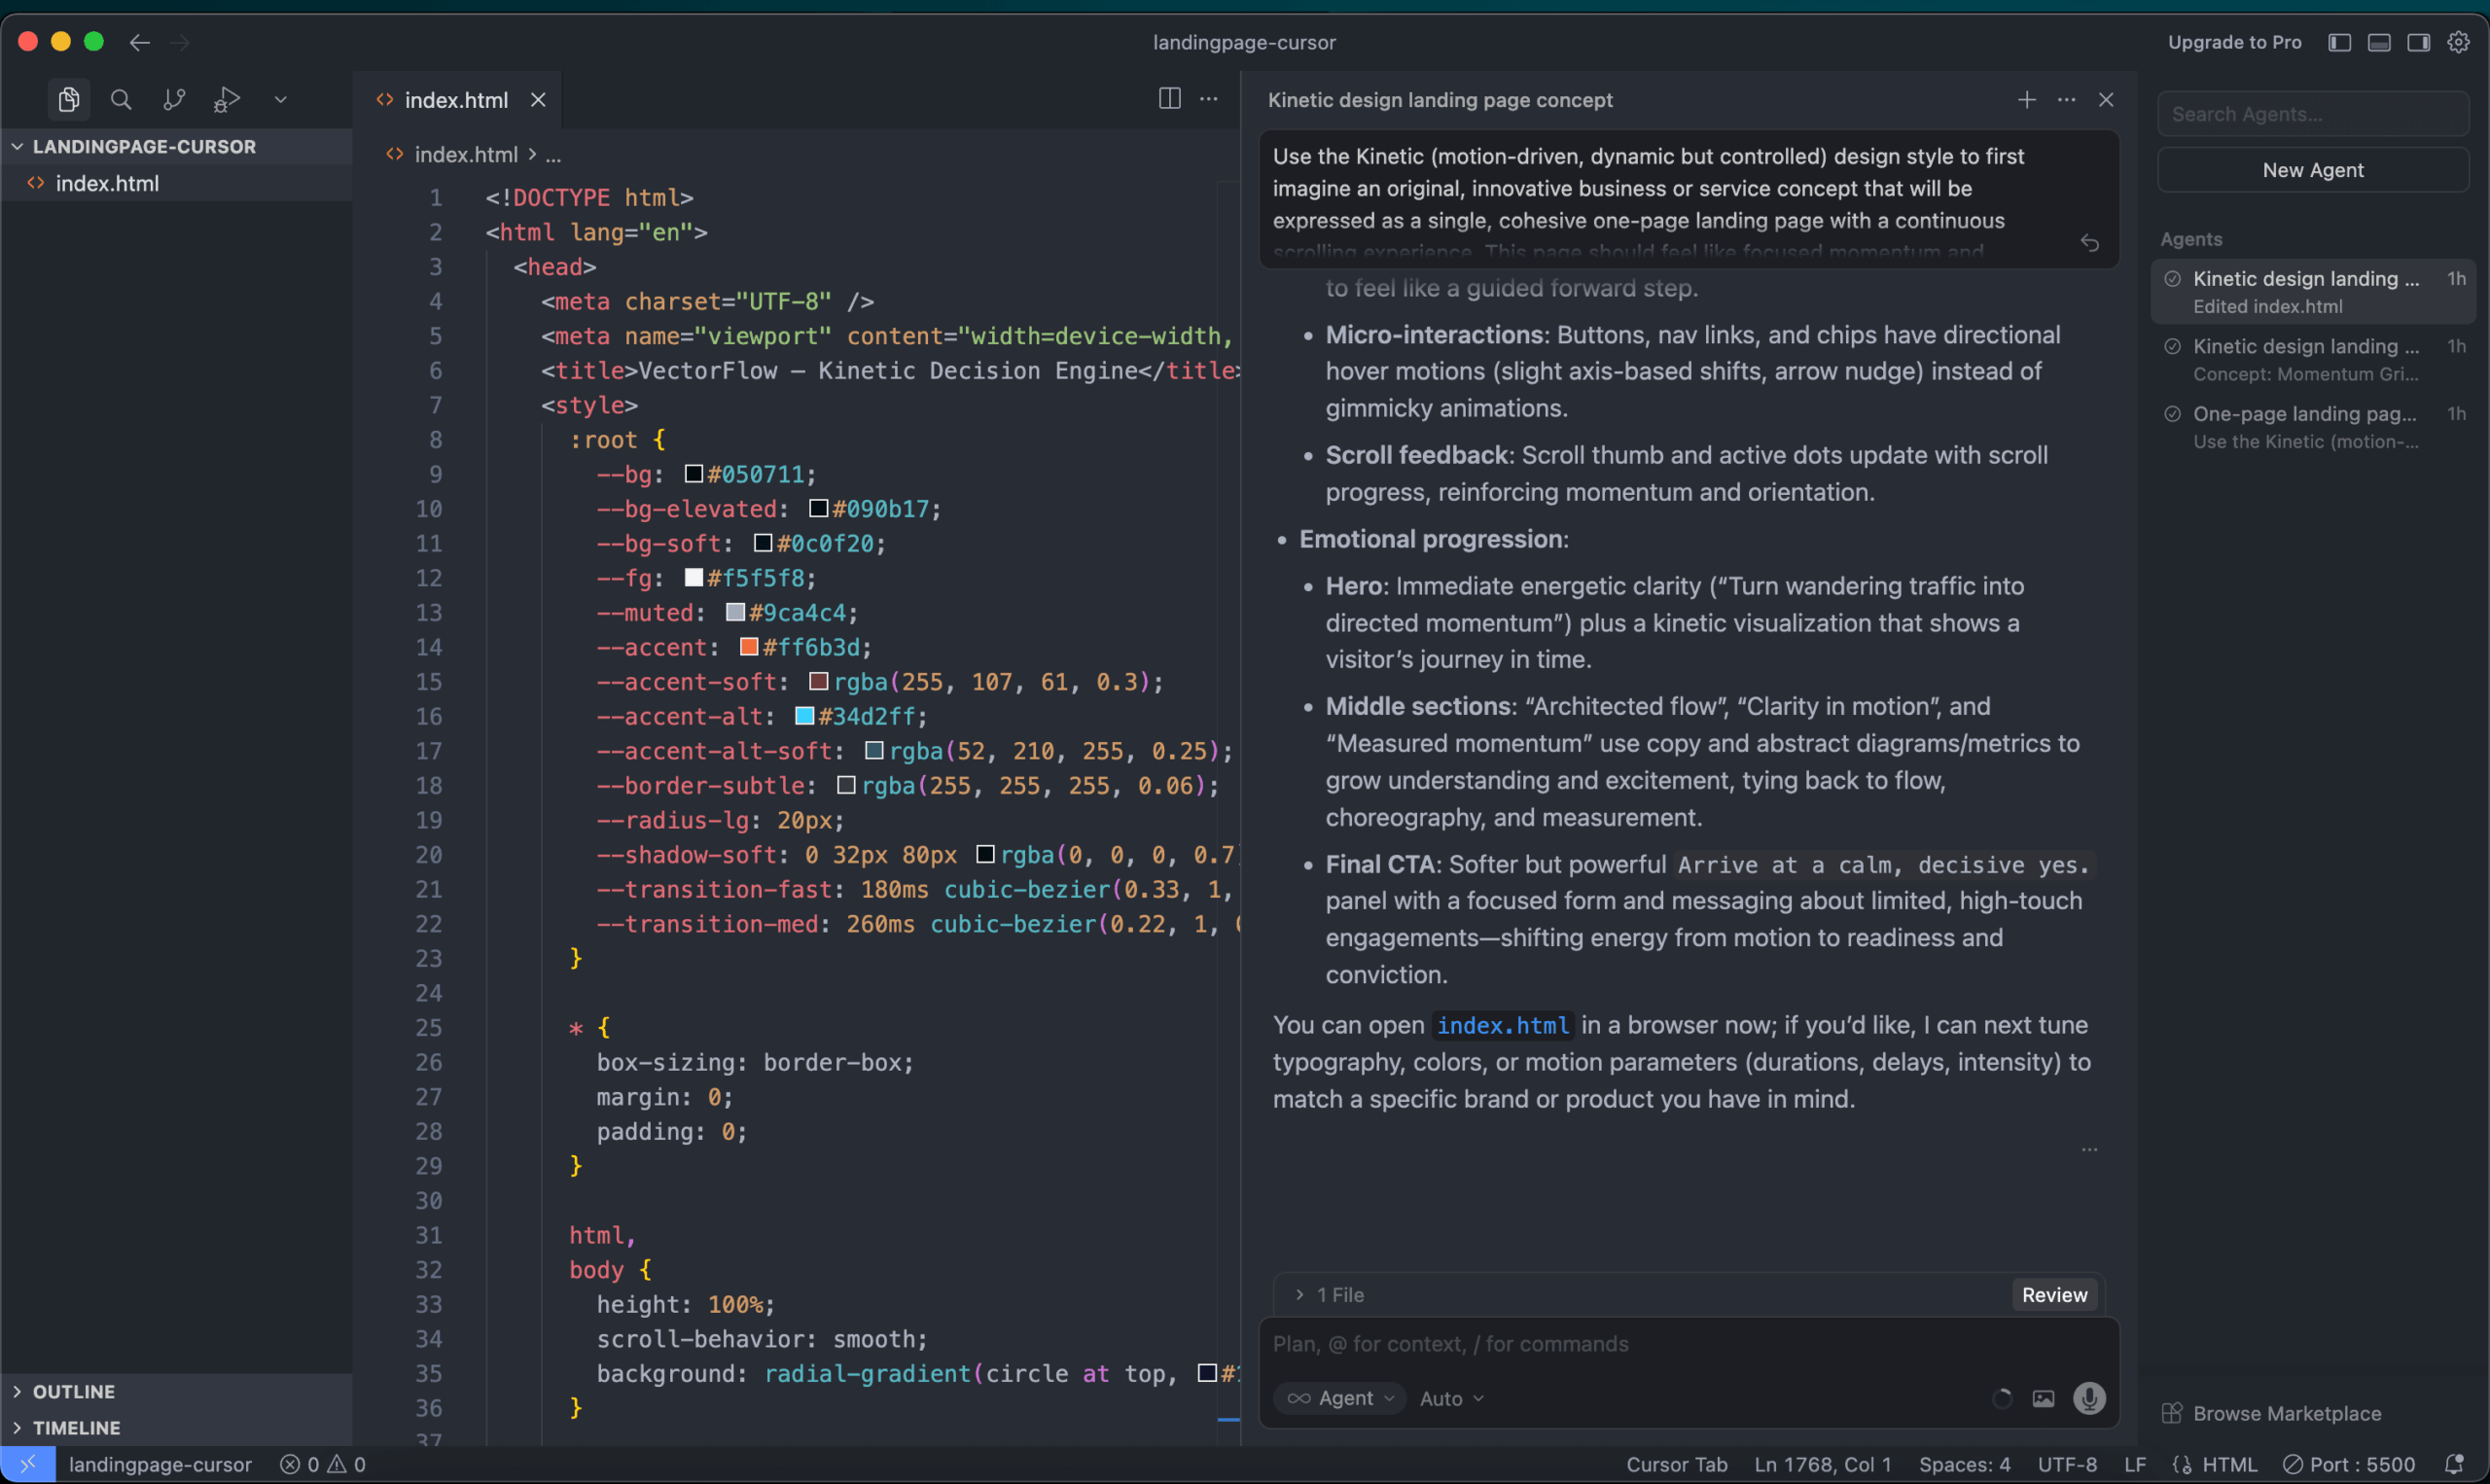Click the image attach icon in chat
2490x1484 pixels.
click(2043, 1398)
